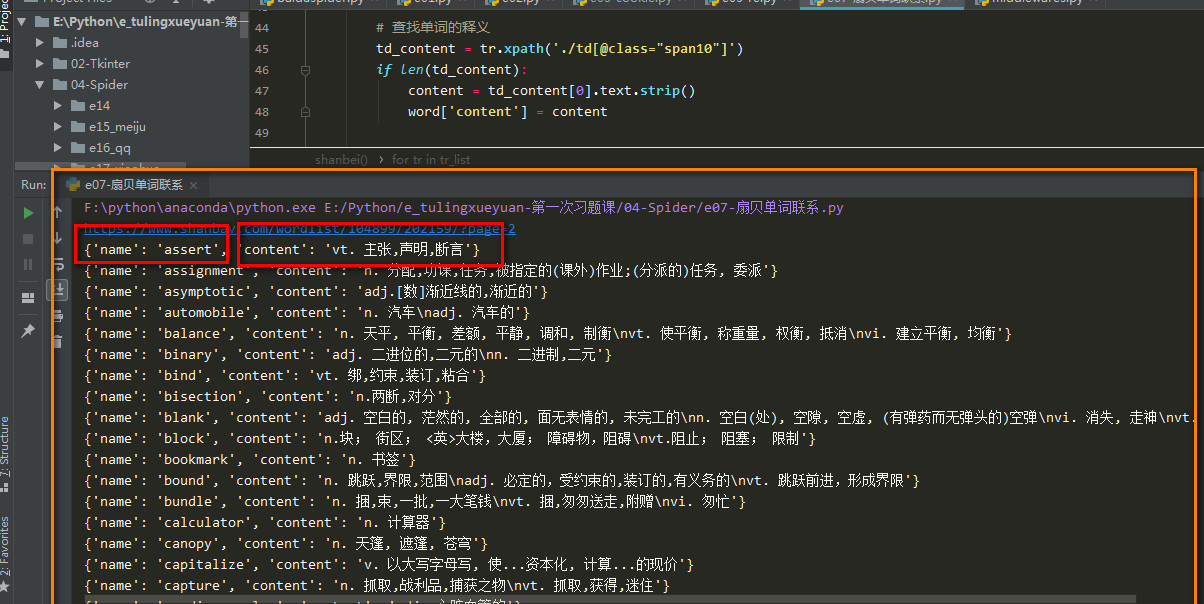Toggle the pin tab button in Run panel

[29, 330]
